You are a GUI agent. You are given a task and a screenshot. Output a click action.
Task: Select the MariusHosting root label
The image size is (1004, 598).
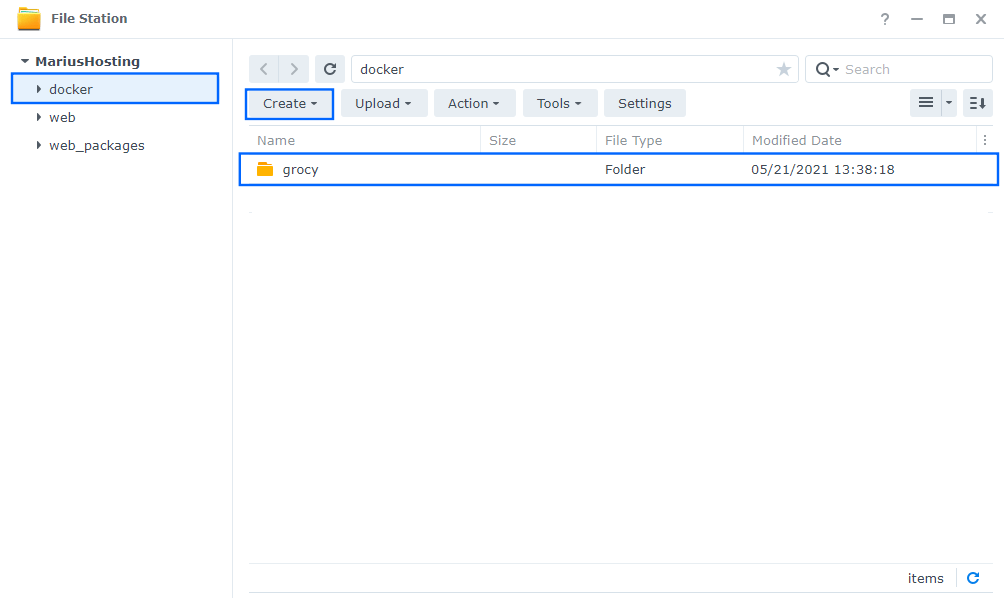click(87, 61)
